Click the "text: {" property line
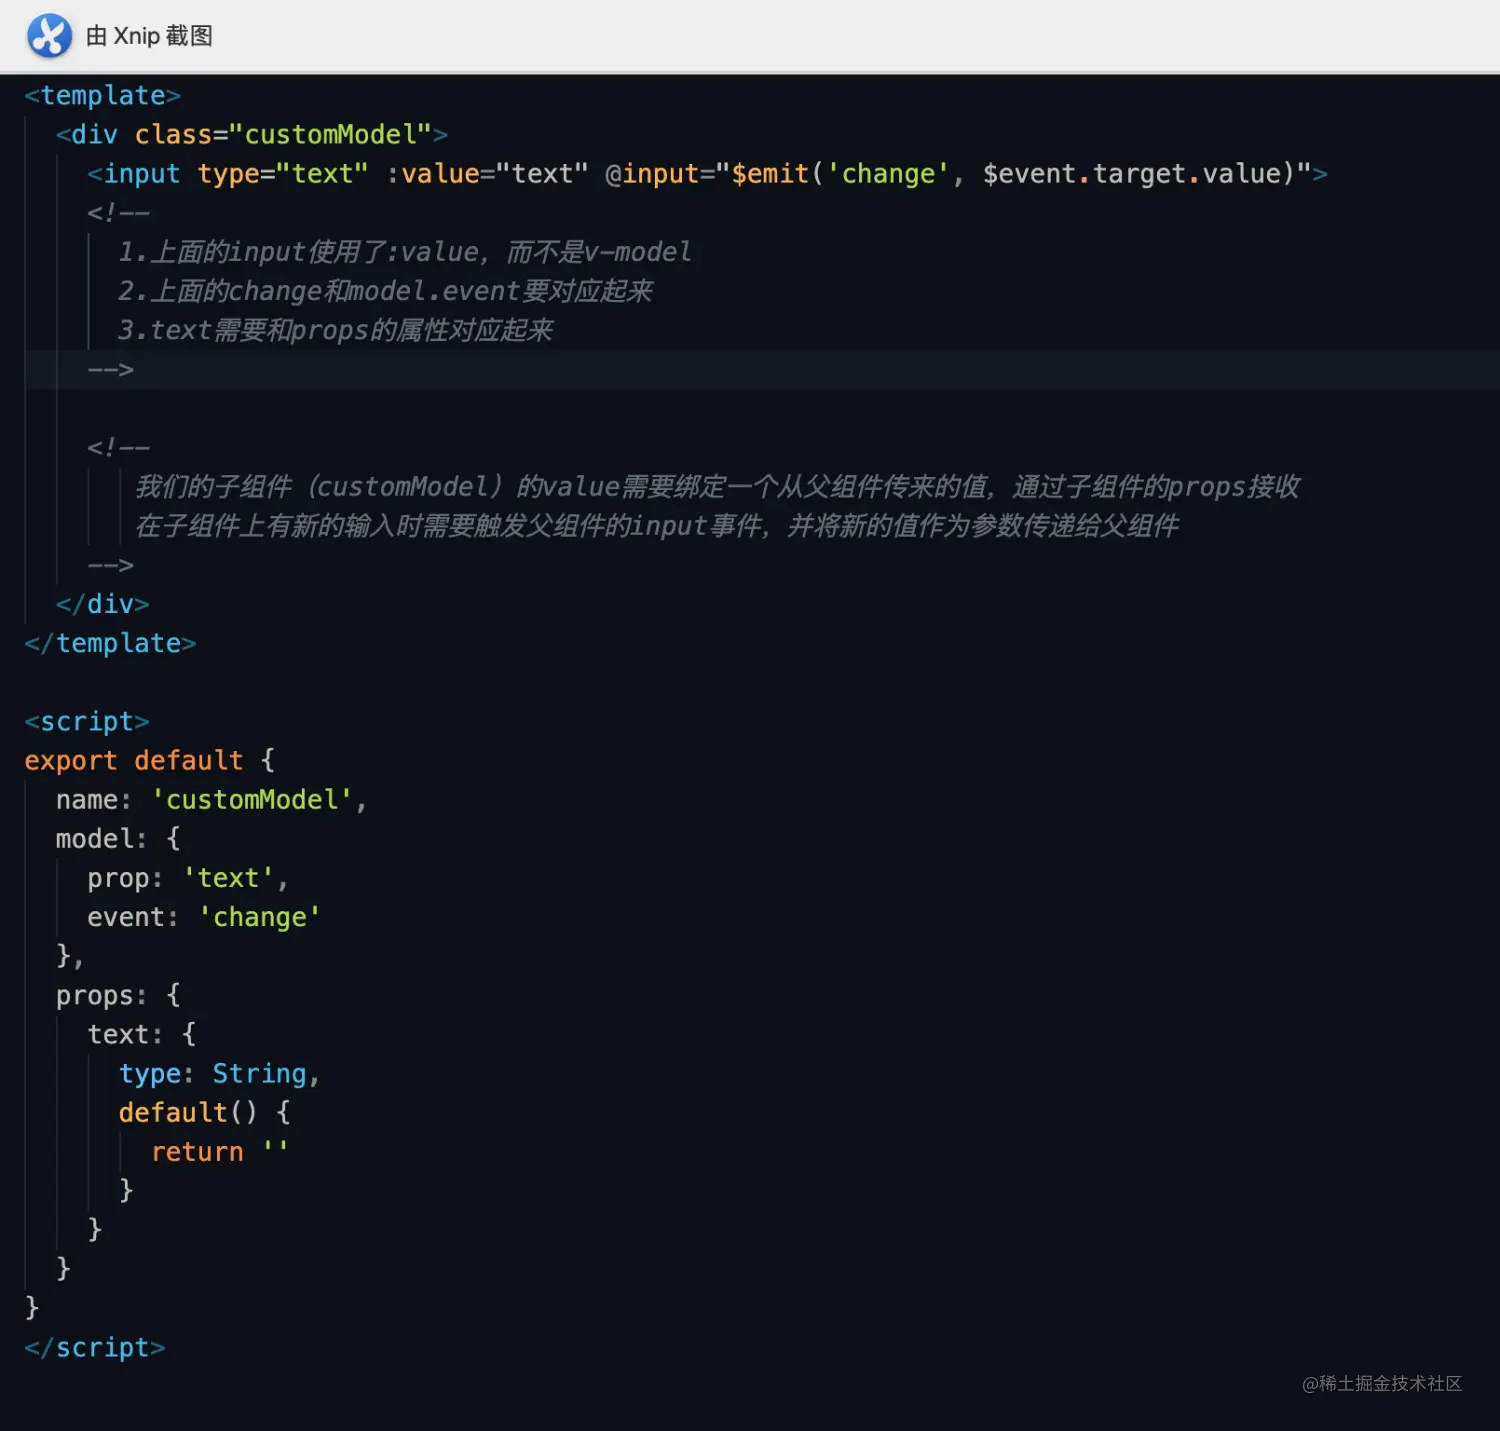 [142, 1034]
